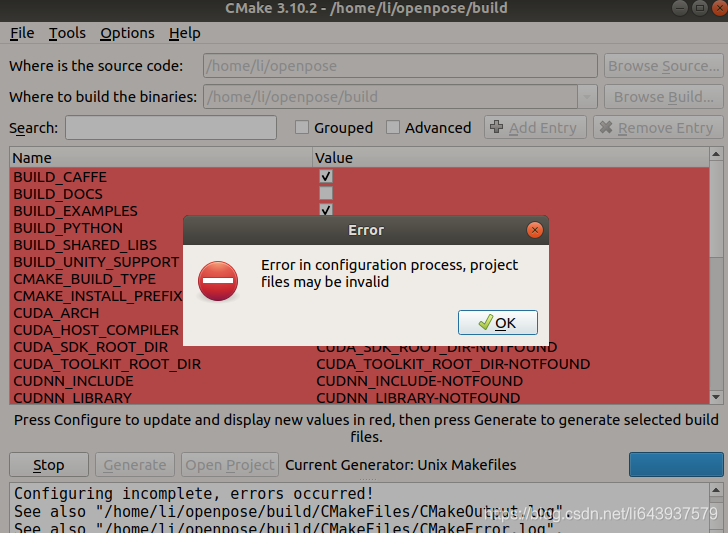Toggle the Advanced checkbox
Viewport: 728px width, 533px height.
[x=393, y=127]
